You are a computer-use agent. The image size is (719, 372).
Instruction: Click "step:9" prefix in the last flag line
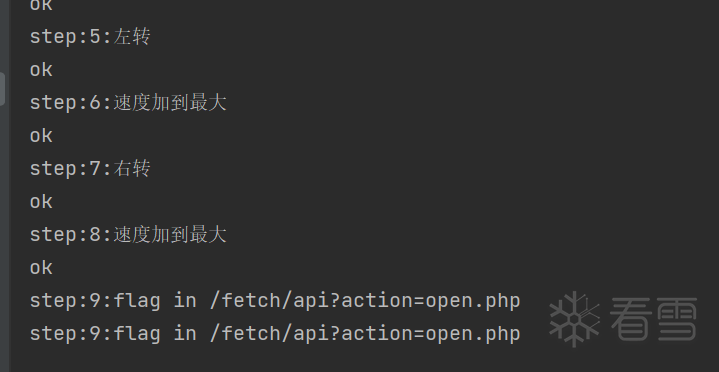[x=66, y=334]
